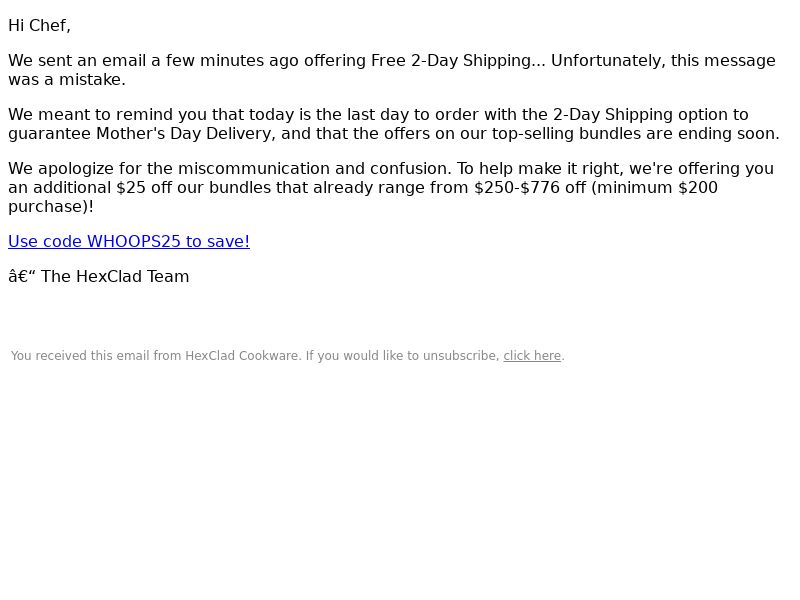
Task: Click the 'Unfortunately, this message' phrase
Action: click(x=663, y=61)
